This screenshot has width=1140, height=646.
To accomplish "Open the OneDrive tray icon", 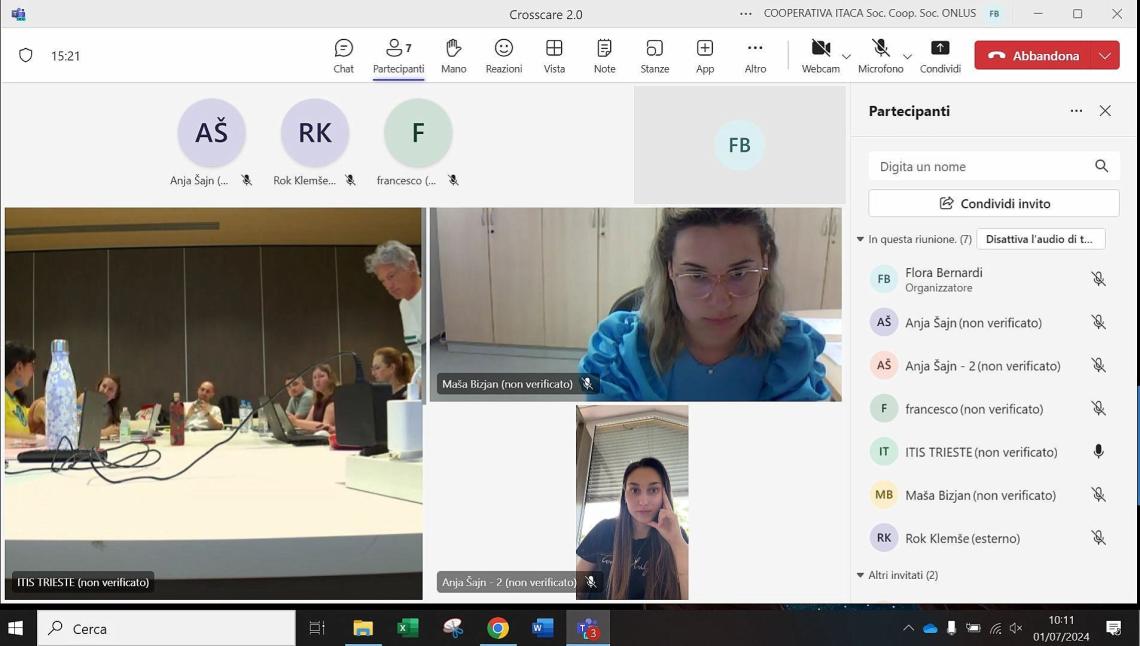I will click(x=930, y=629).
